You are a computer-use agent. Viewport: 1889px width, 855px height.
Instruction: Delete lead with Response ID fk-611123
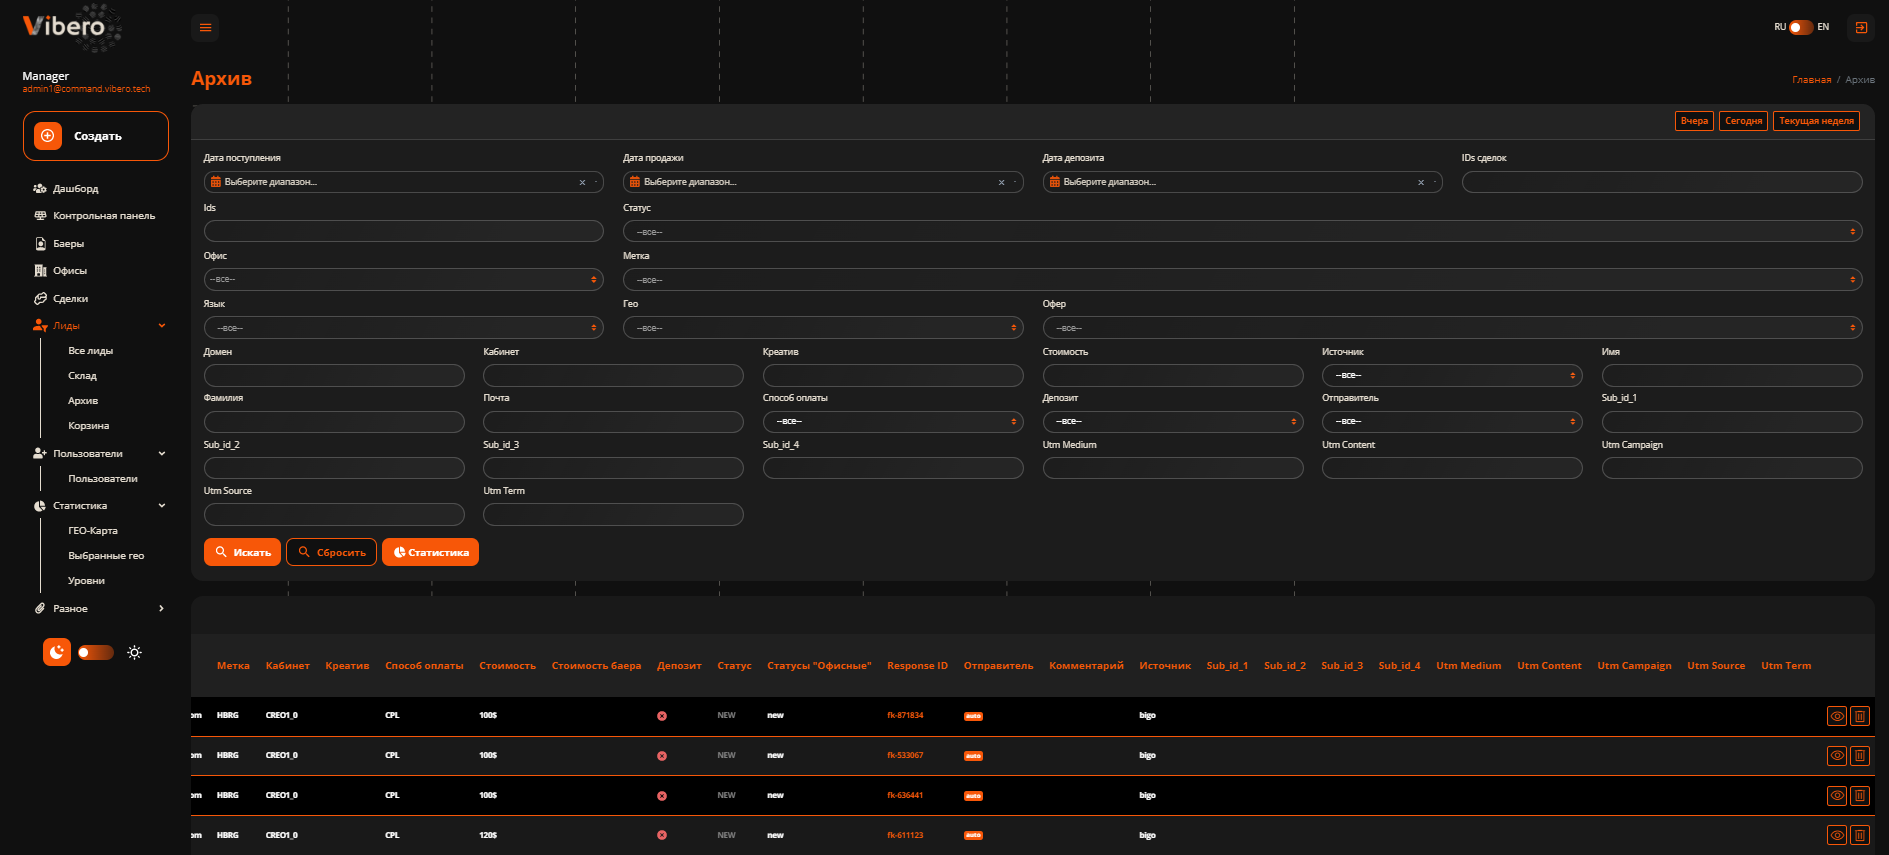coord(1860,835)
